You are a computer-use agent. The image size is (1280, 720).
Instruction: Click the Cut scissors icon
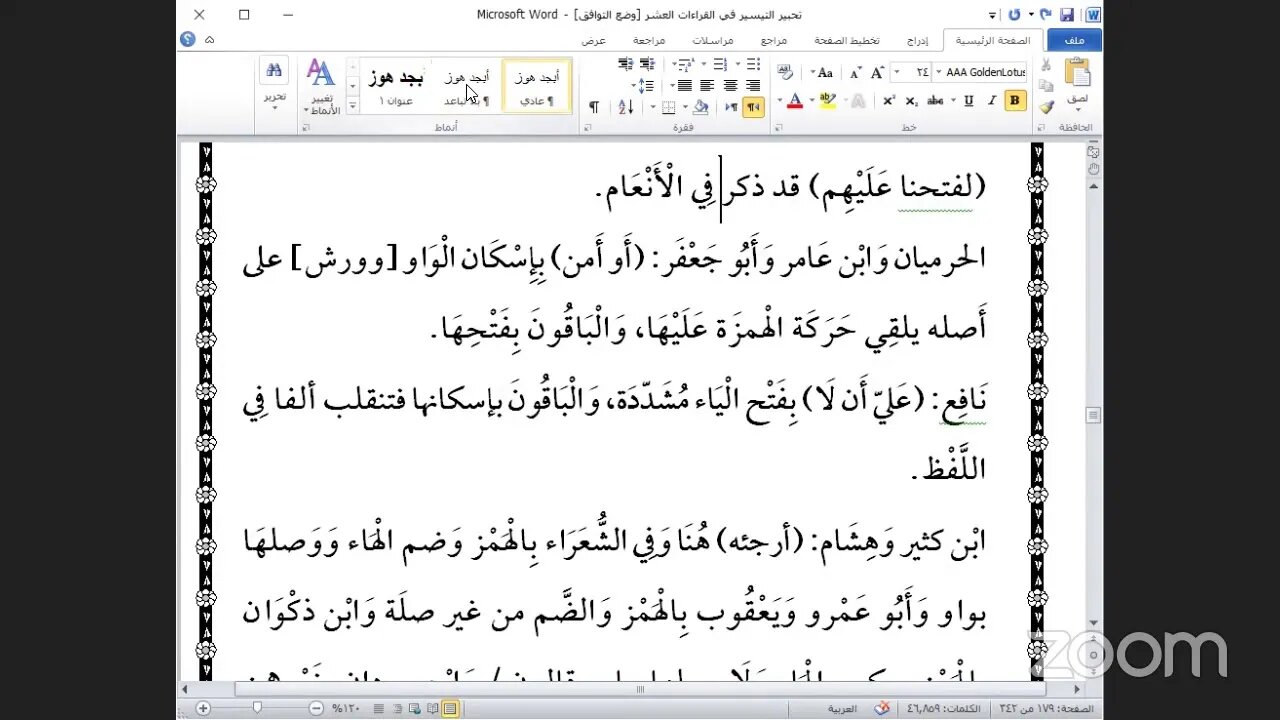click(1046, 65)
